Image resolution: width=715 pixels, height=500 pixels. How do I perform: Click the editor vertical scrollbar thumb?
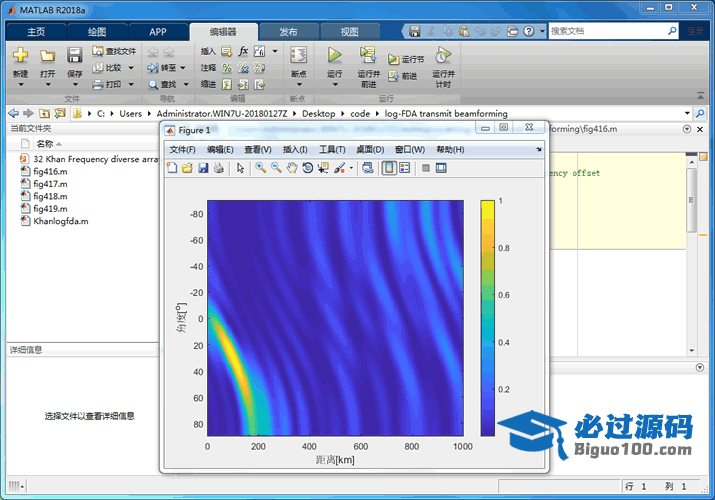(691, 200)
